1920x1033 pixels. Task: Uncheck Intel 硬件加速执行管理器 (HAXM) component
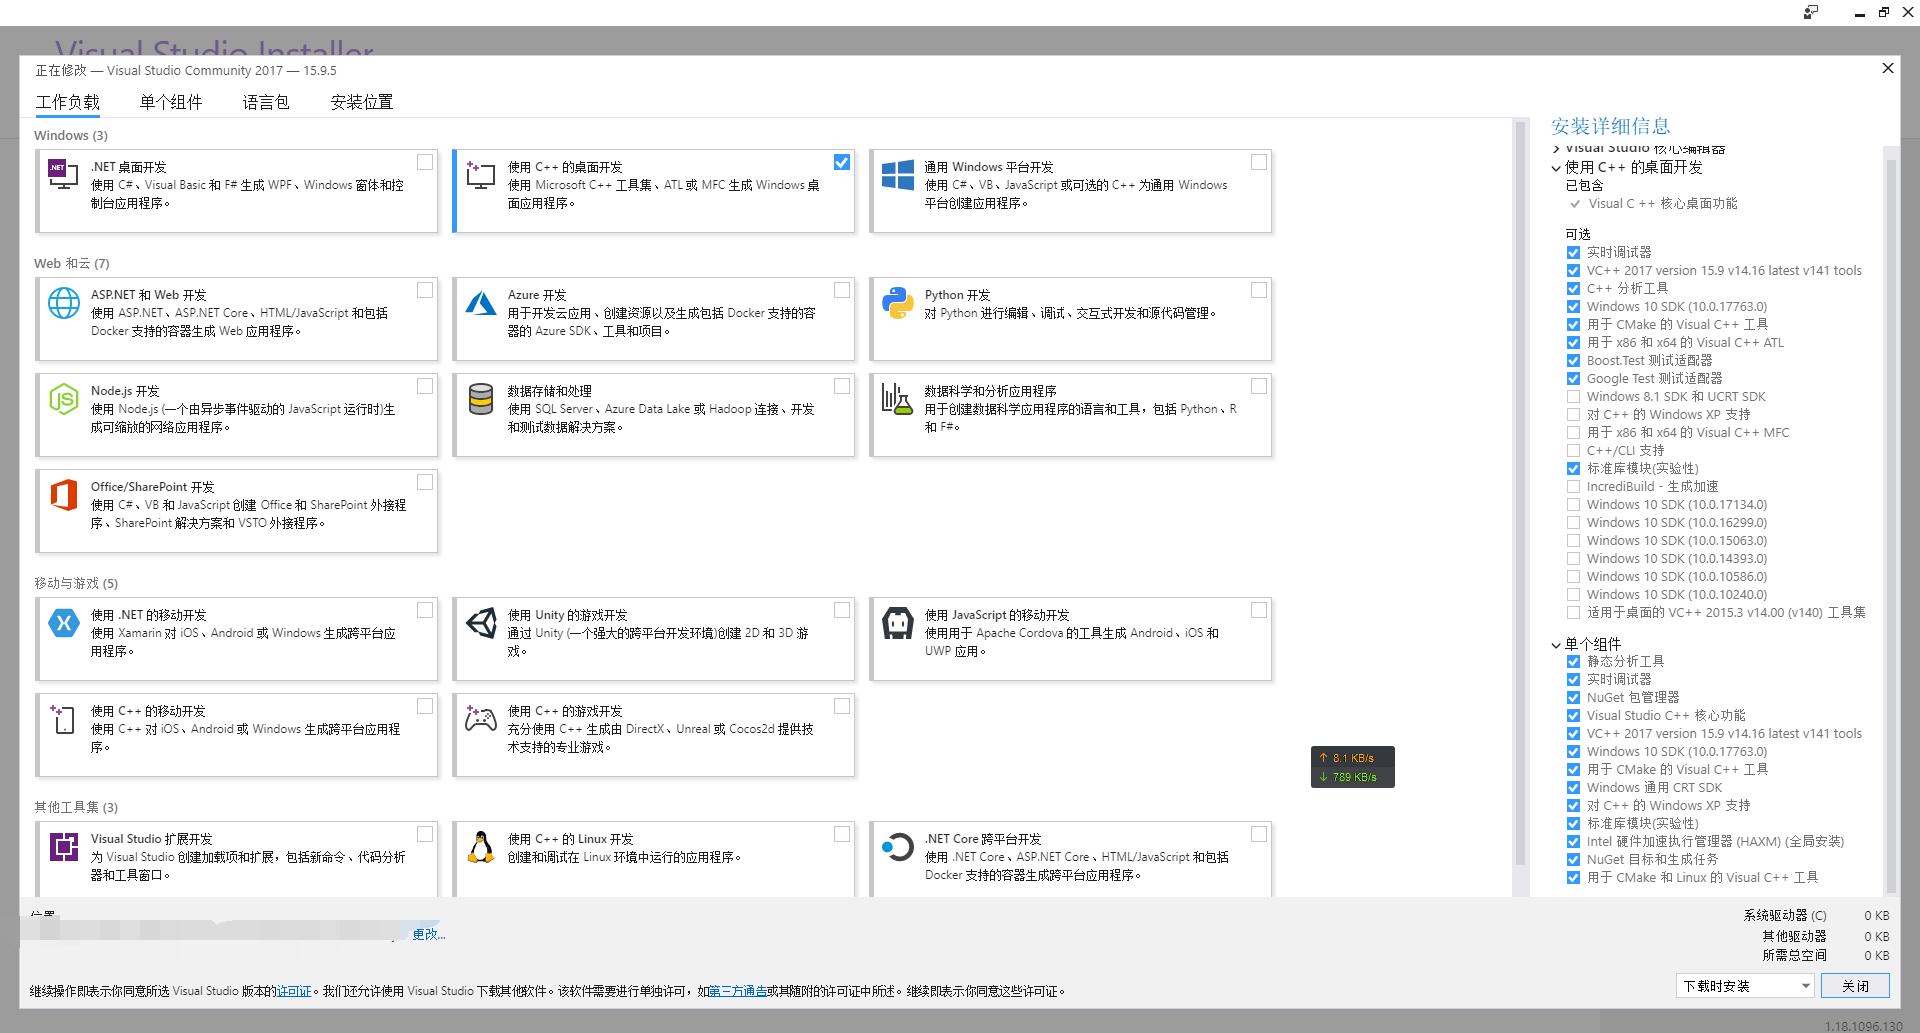(x=1573, y=842)
